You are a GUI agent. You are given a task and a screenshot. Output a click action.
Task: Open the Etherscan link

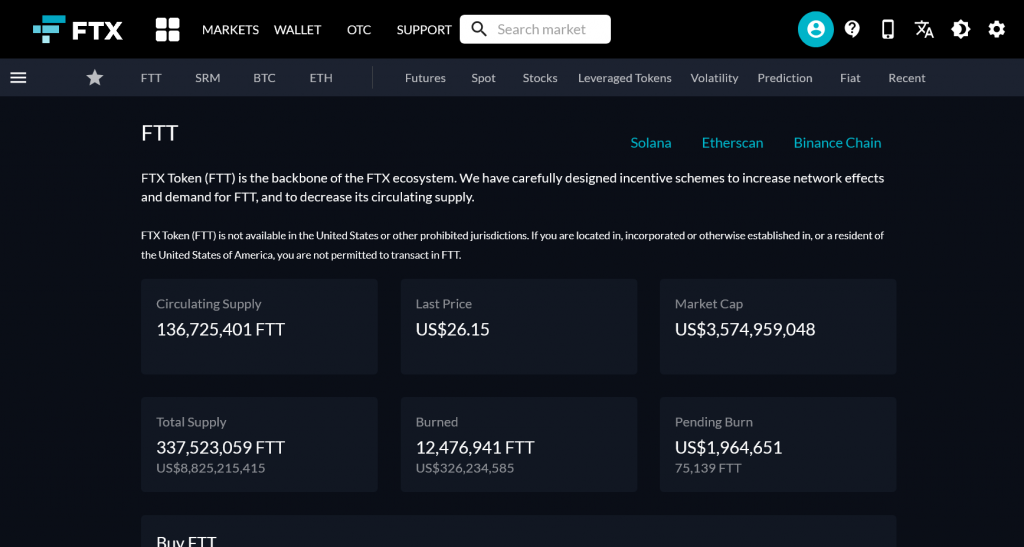click(x=733, y=142)
